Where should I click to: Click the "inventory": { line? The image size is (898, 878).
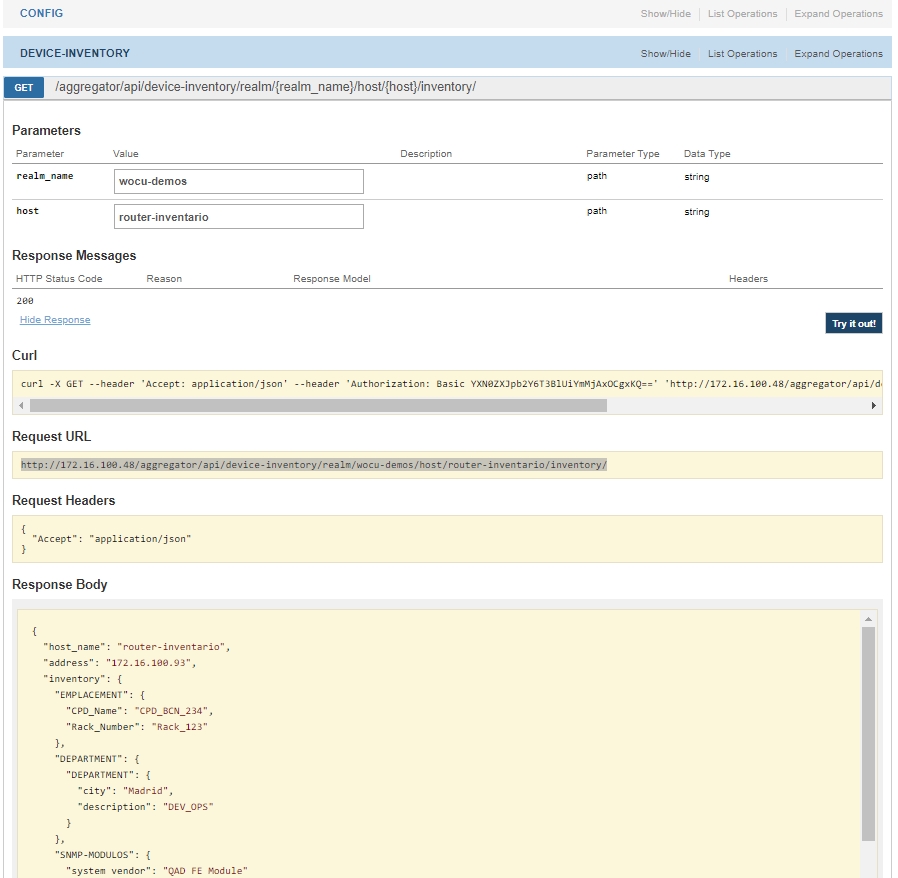(x=82, y=679)
